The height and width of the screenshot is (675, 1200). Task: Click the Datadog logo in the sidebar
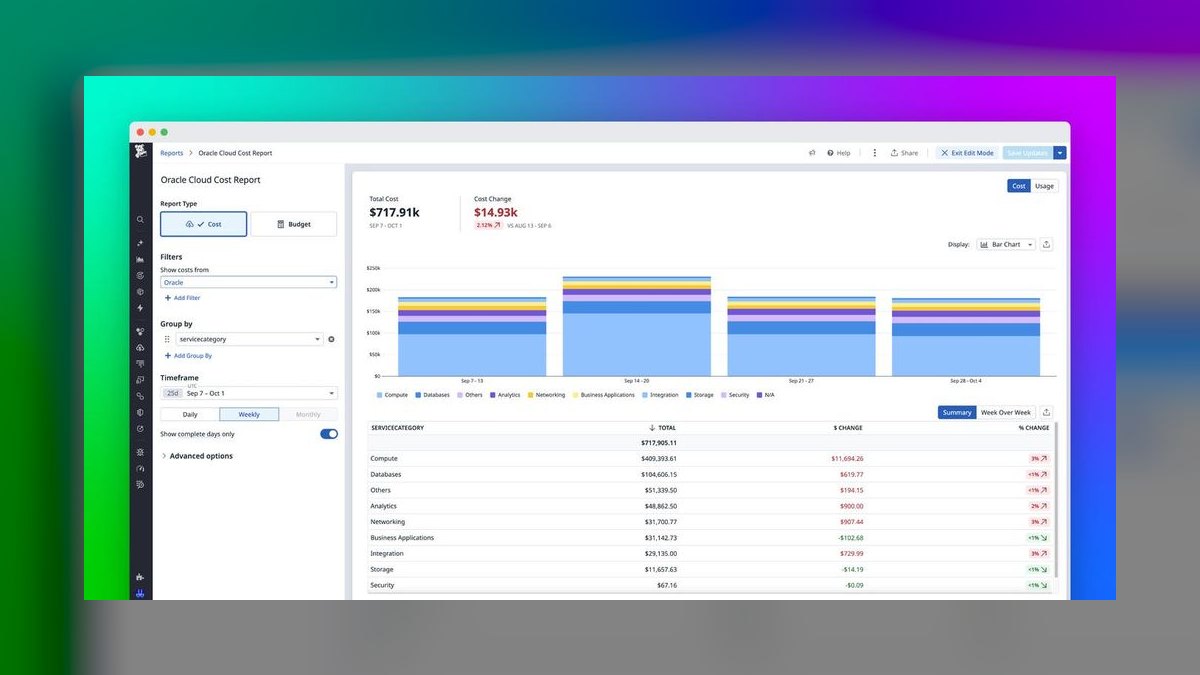140,153
